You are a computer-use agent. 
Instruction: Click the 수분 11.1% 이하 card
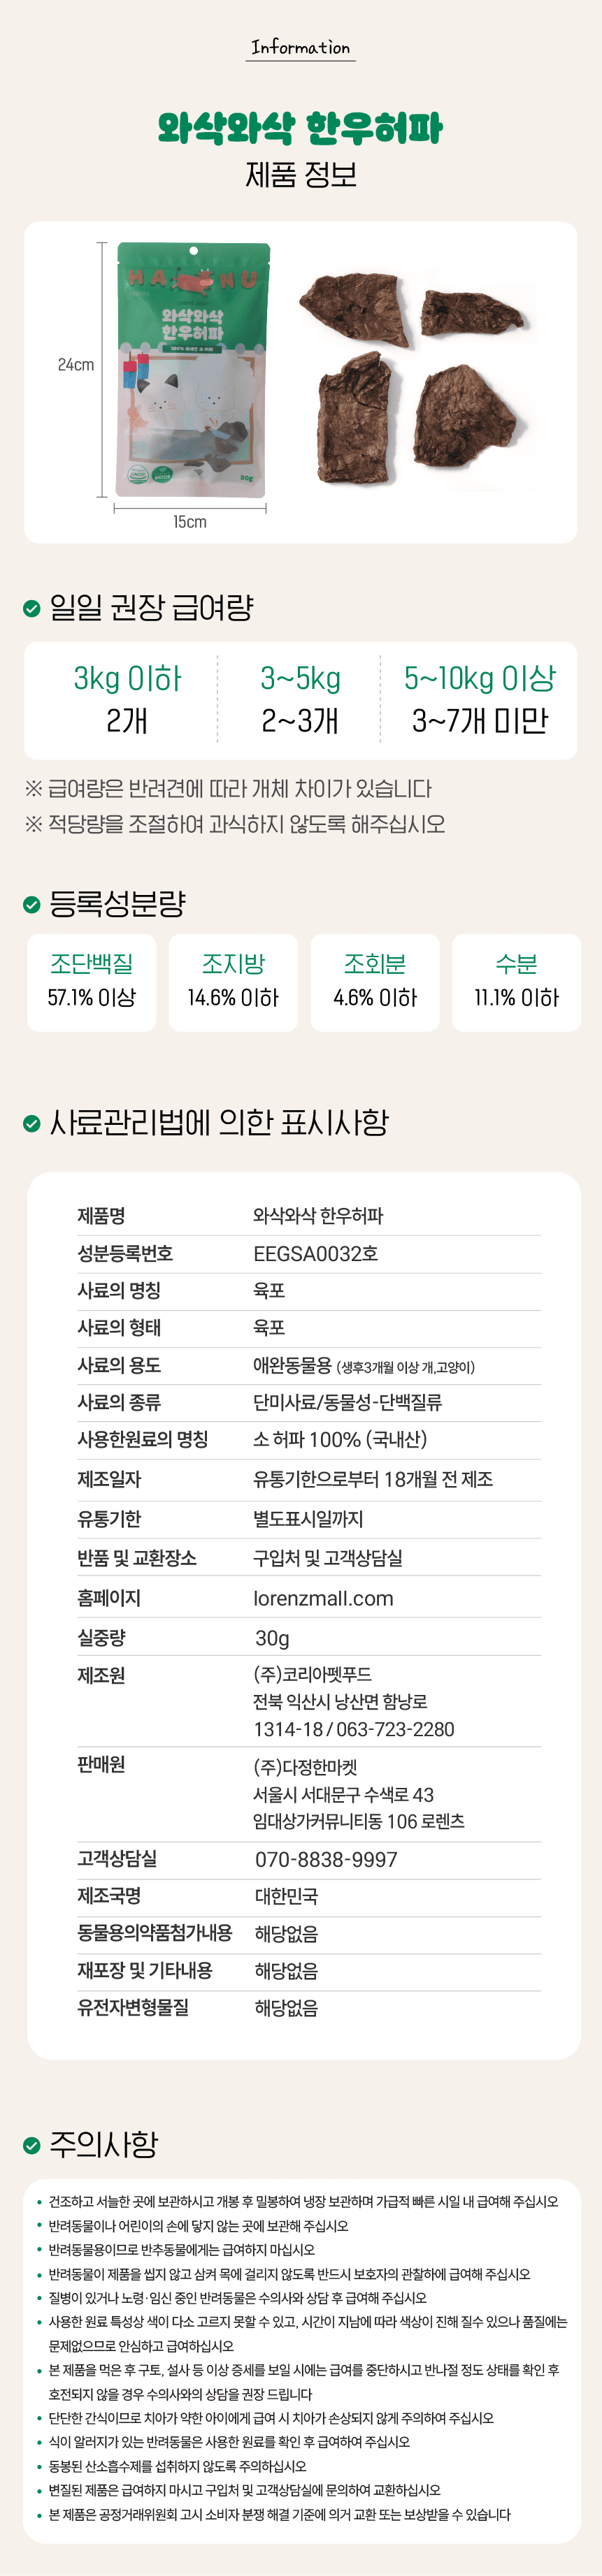[516, 982]
